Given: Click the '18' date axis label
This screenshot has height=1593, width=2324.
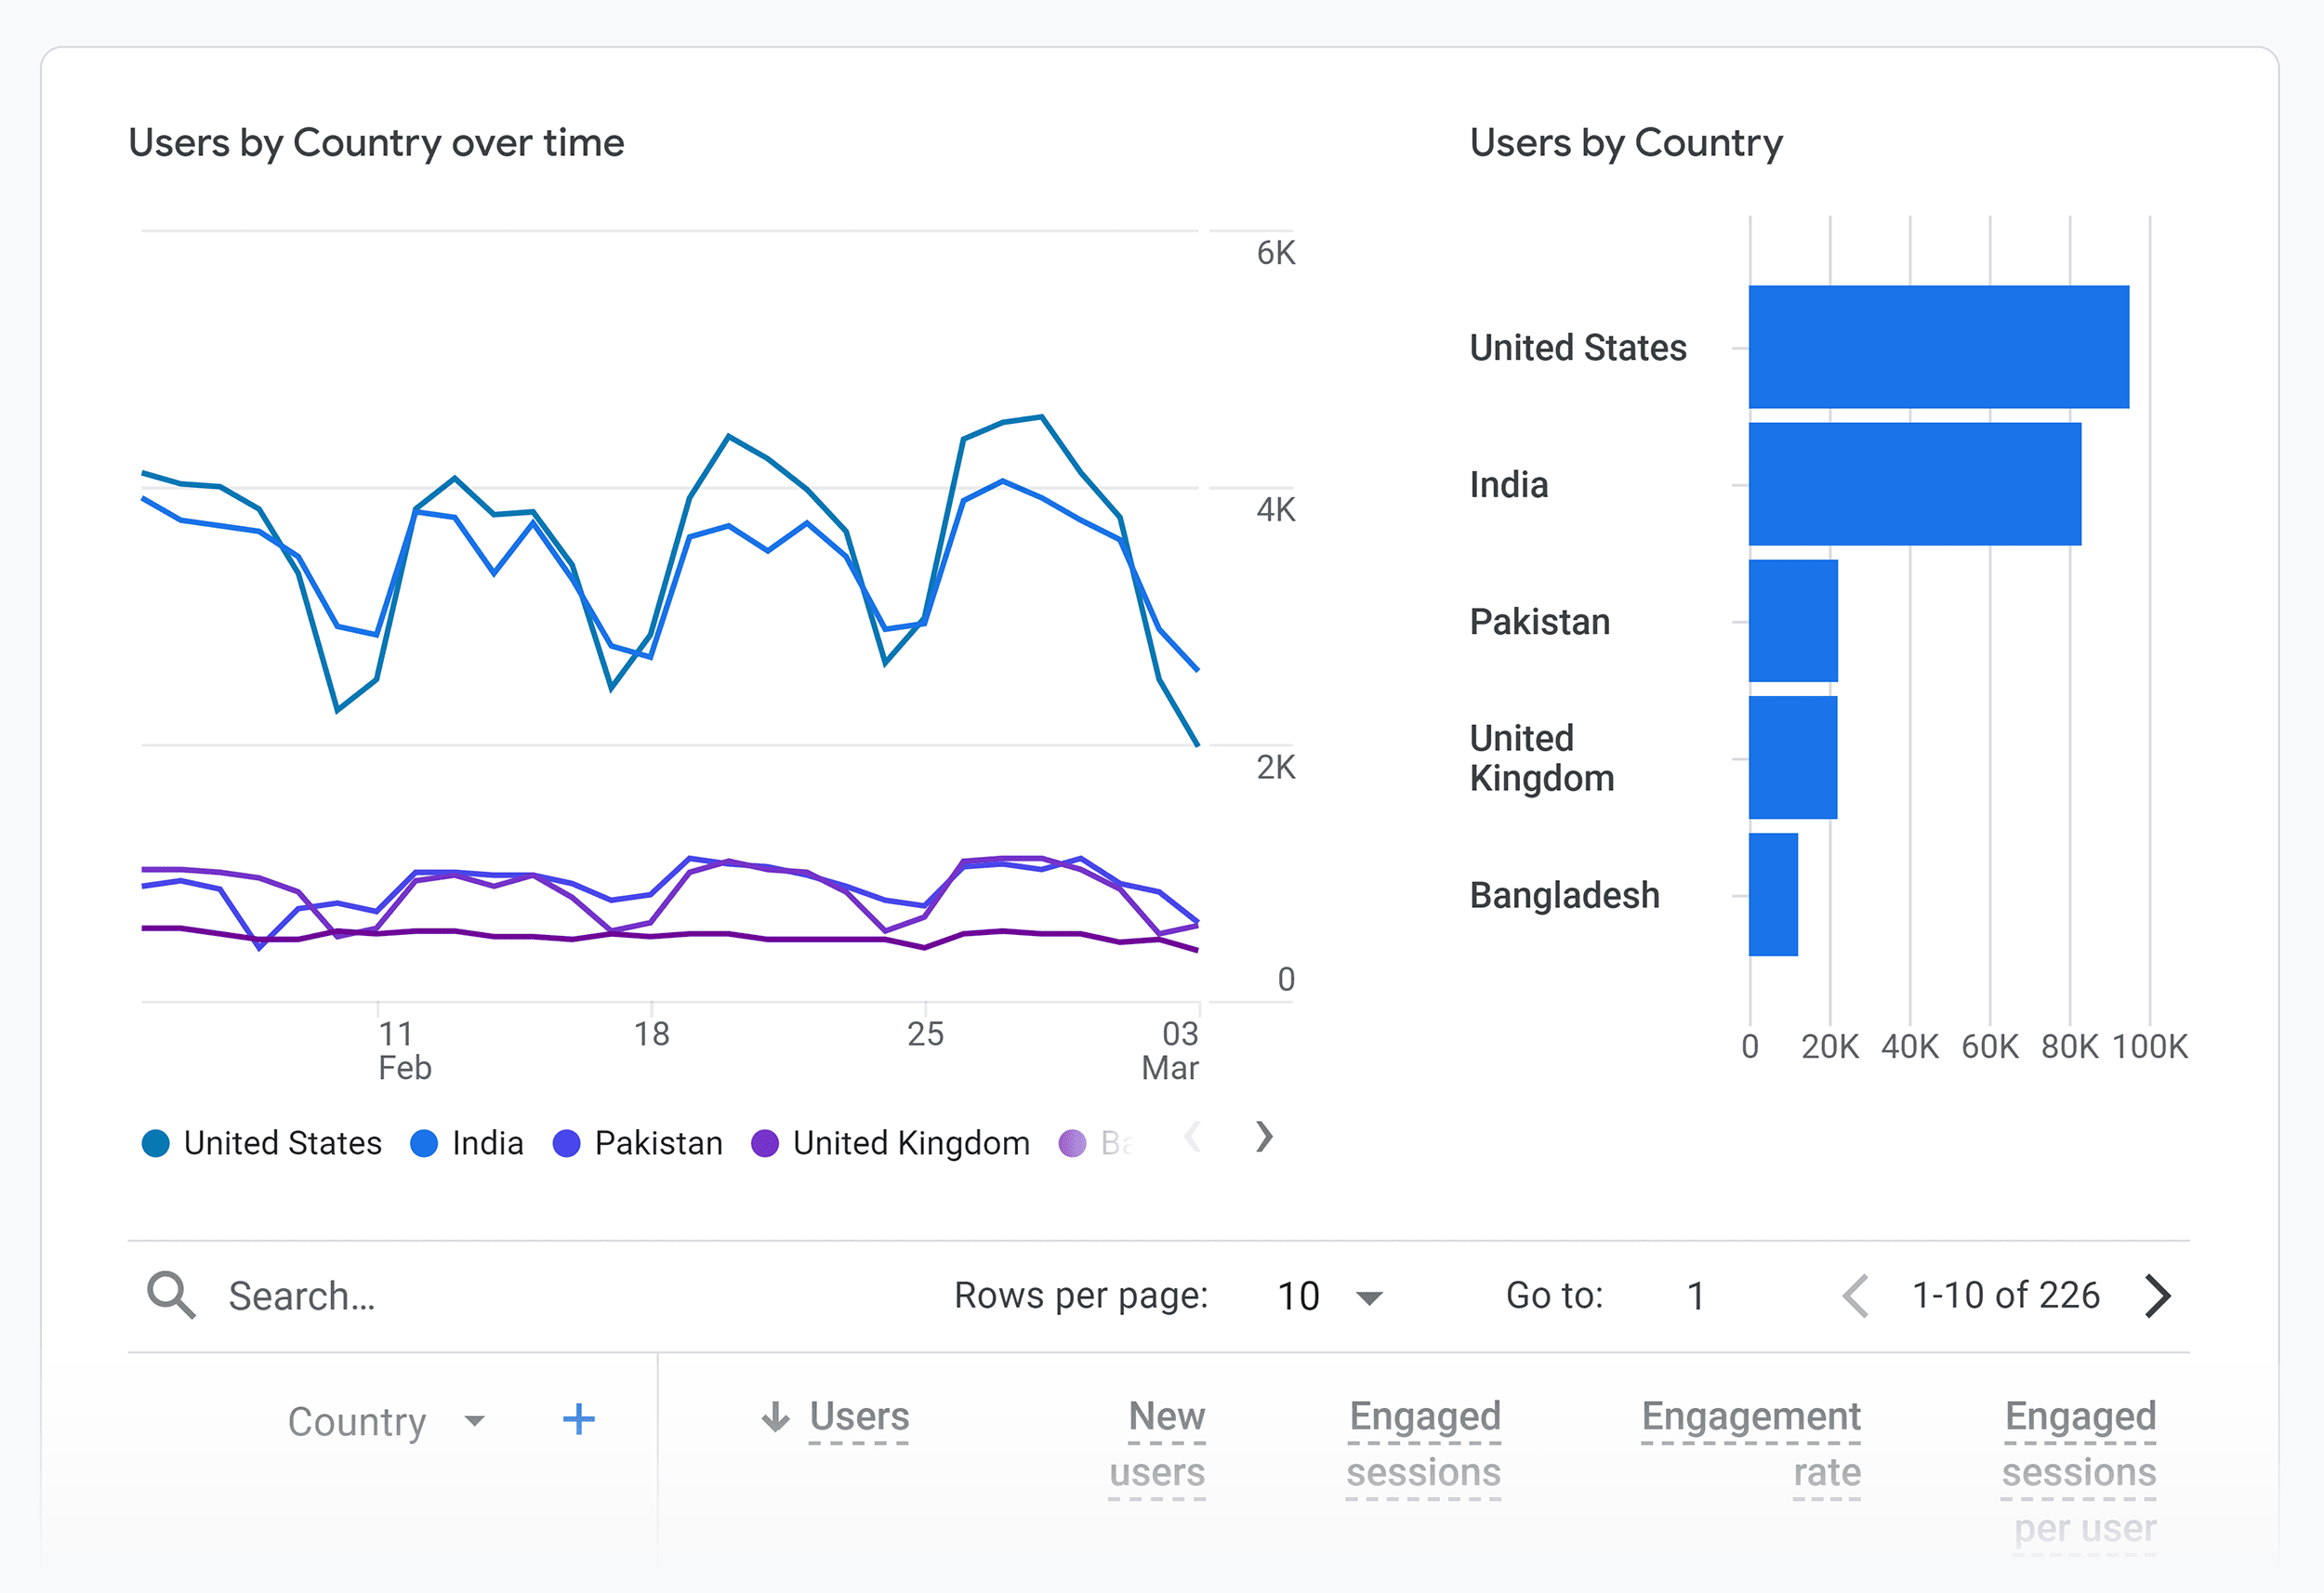Looking at the screenshot, I should 651,1034.
